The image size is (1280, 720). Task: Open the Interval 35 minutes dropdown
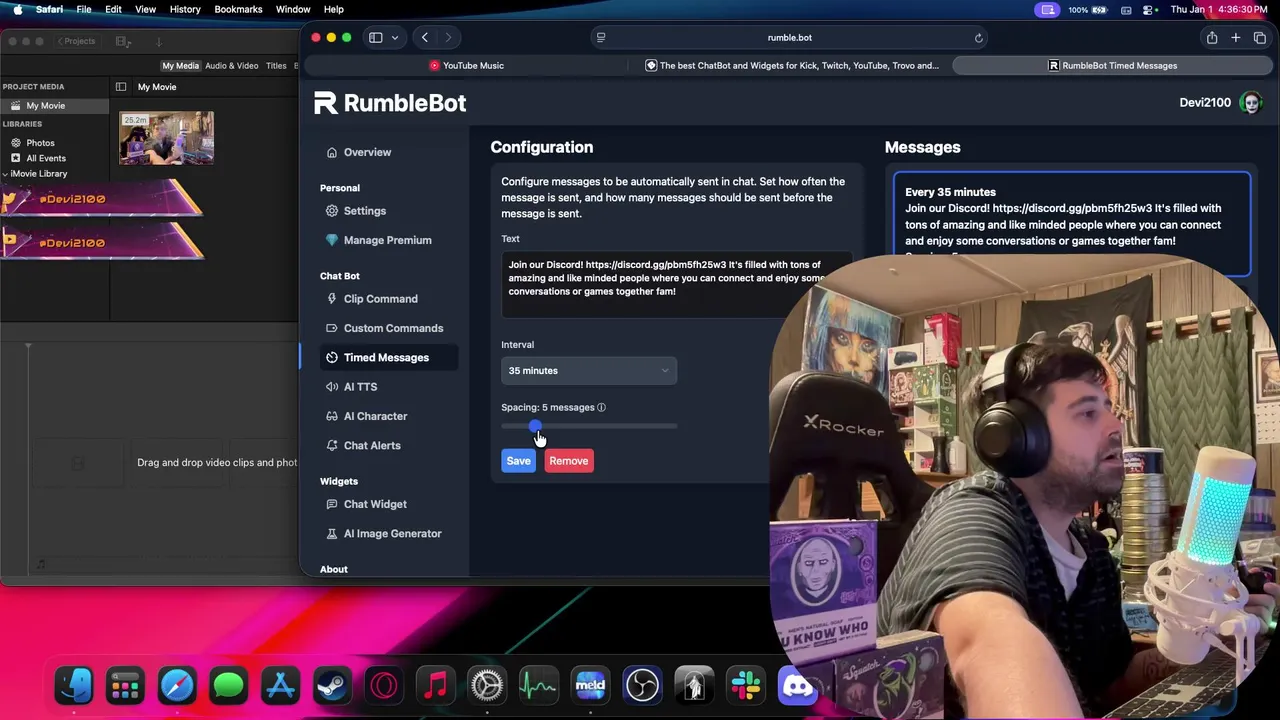coord(589,371)
